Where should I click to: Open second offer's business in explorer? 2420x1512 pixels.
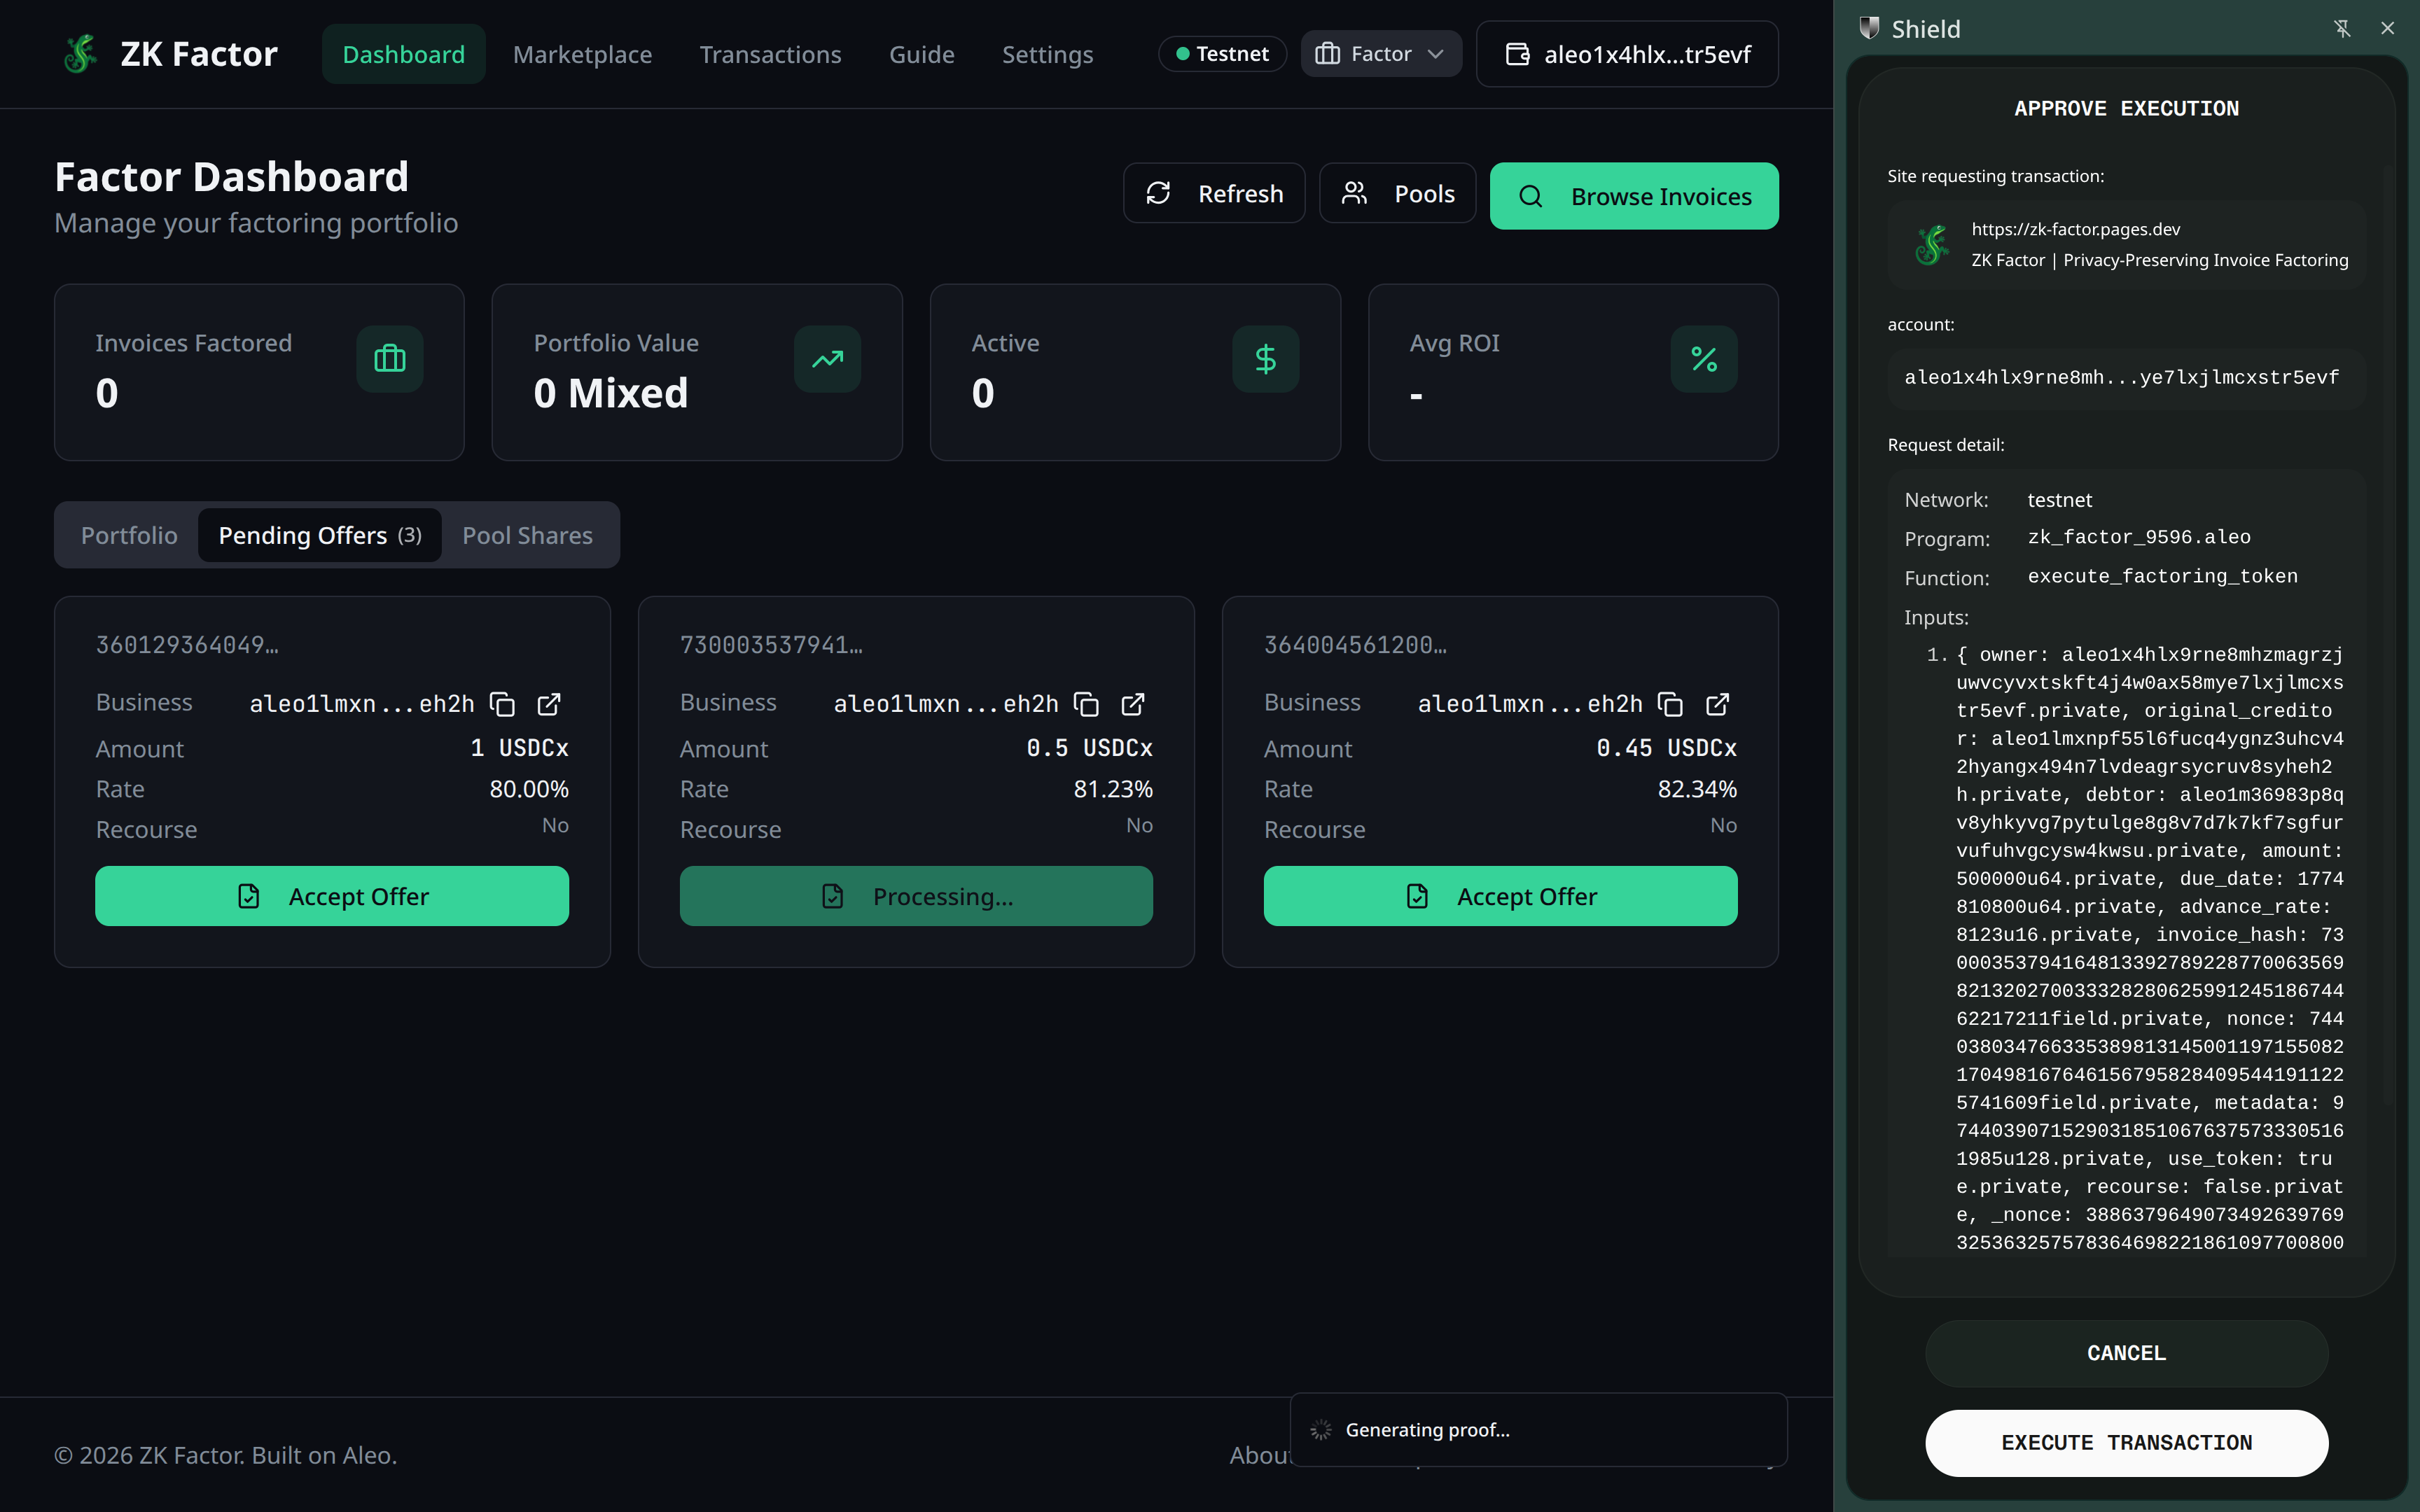pyautogui.click(x=1133, y=704)
